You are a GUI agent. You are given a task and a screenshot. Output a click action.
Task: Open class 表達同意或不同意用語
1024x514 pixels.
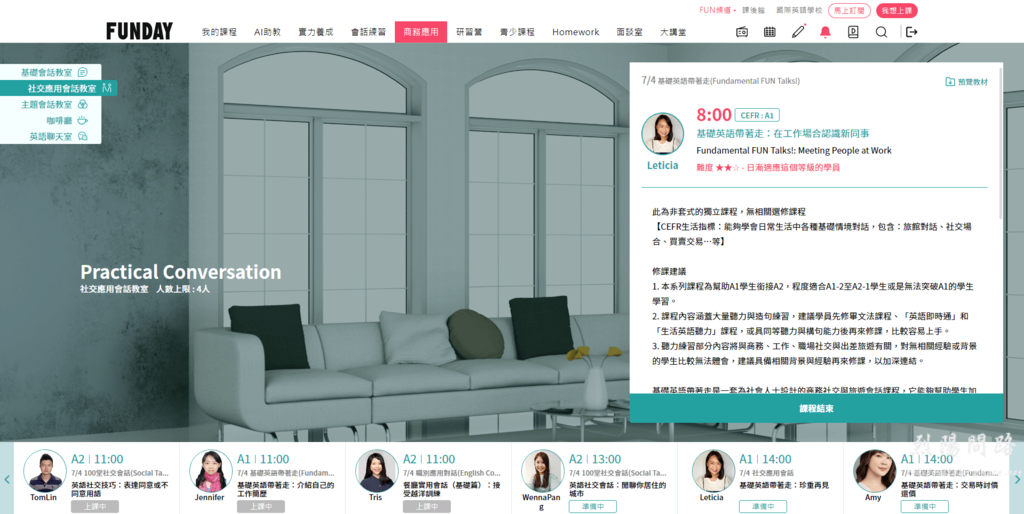tap(120, 489)
